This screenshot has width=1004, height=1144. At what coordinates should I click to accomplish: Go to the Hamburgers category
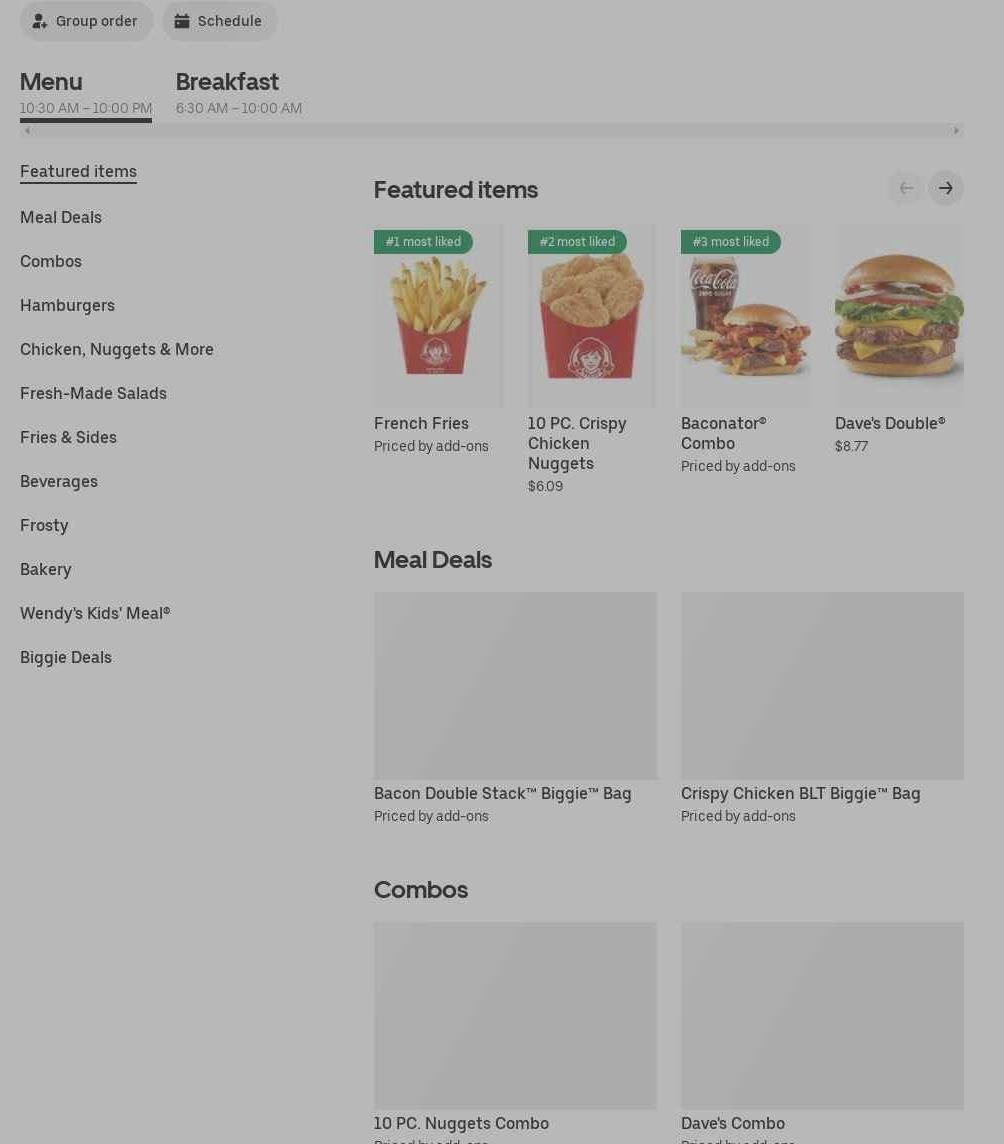(67, 306)
